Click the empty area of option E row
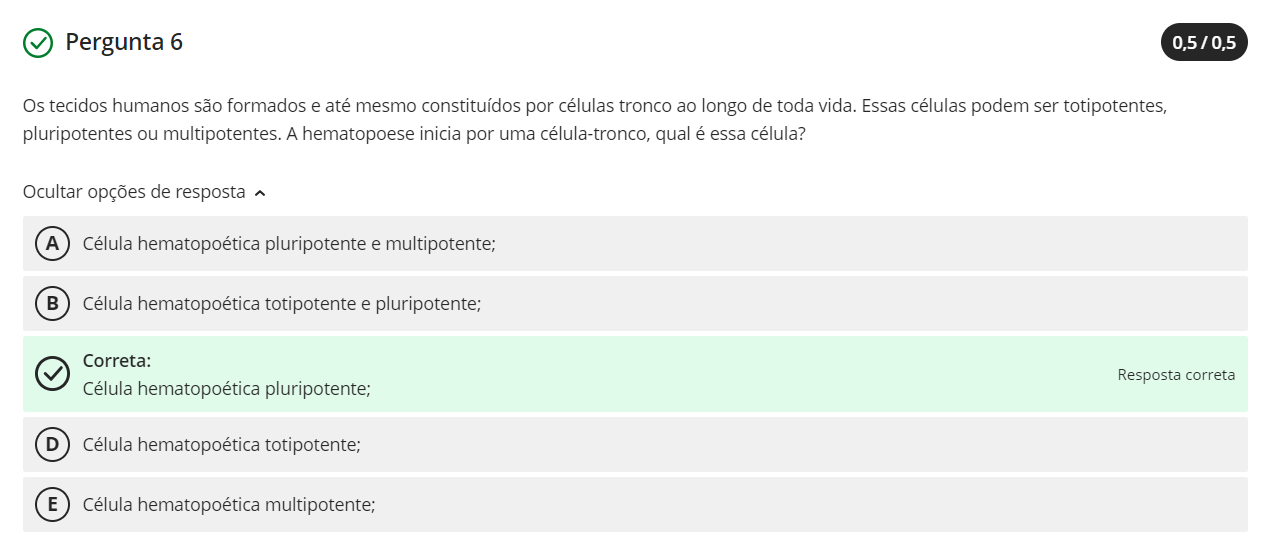The width and height of the screenshot is (1266, 545). point(800,504)
